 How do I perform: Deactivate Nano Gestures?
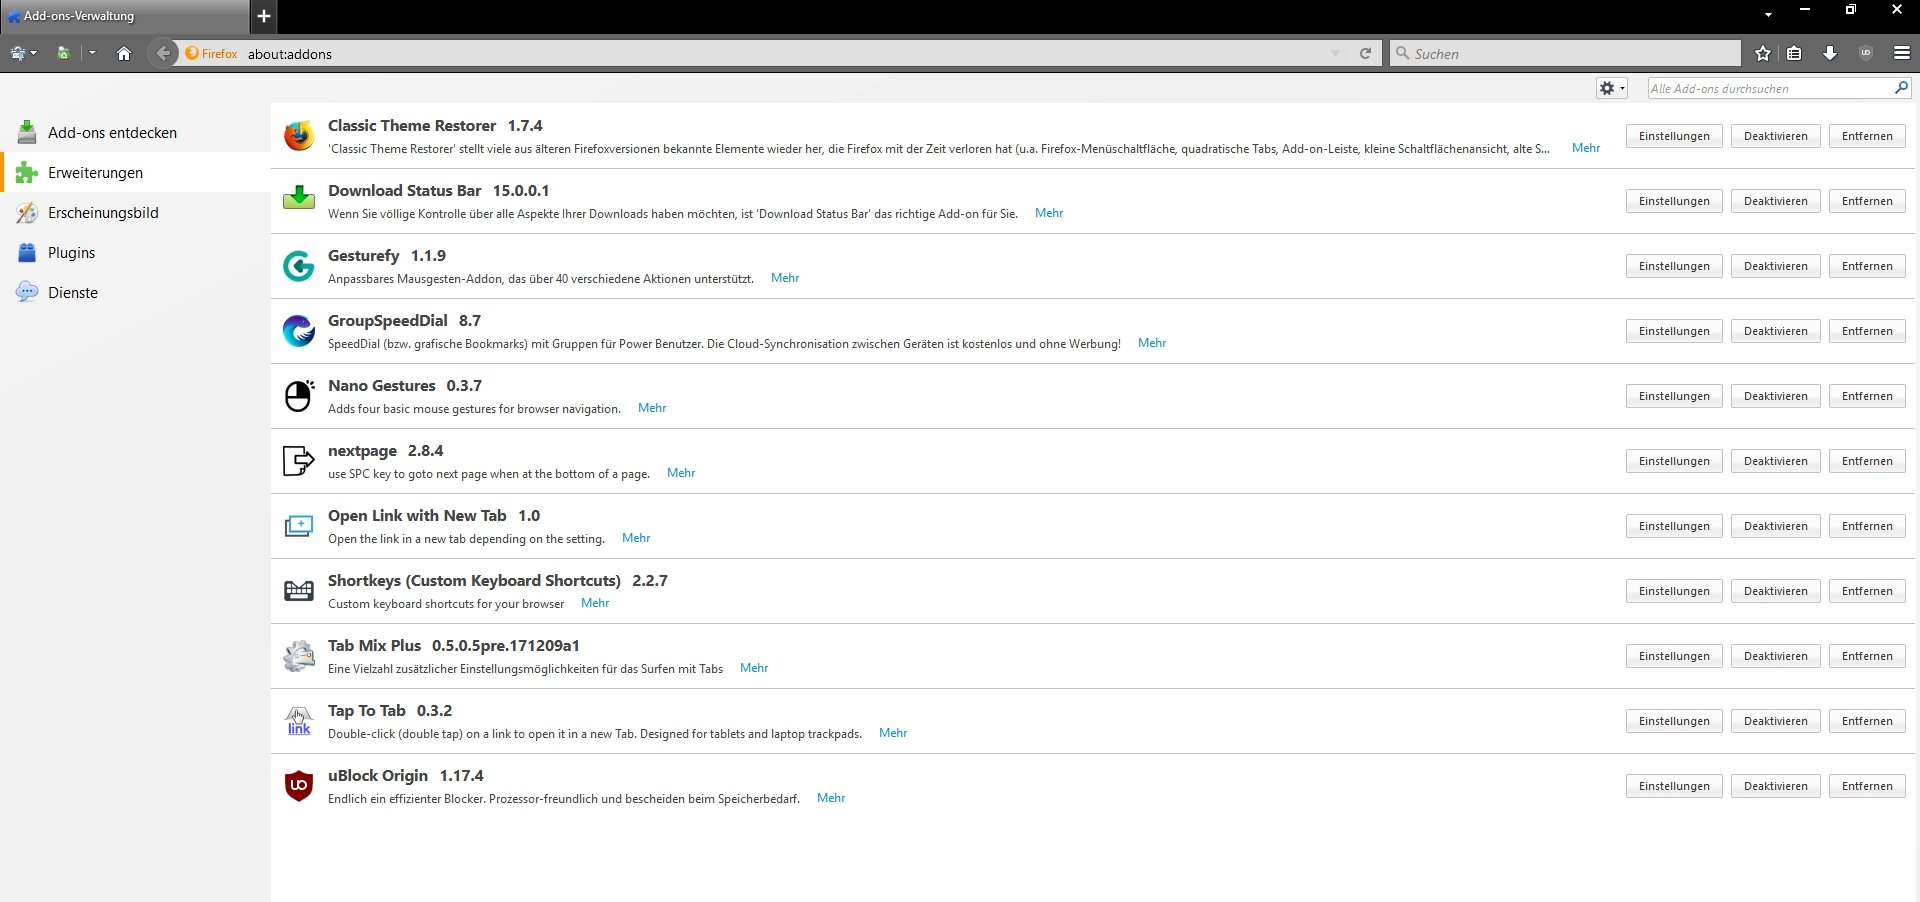[1776, 396]
